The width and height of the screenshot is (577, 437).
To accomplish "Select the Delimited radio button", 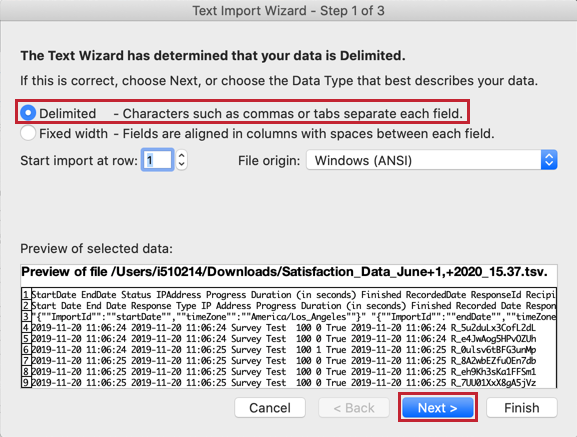I will [x=28, y=113].
